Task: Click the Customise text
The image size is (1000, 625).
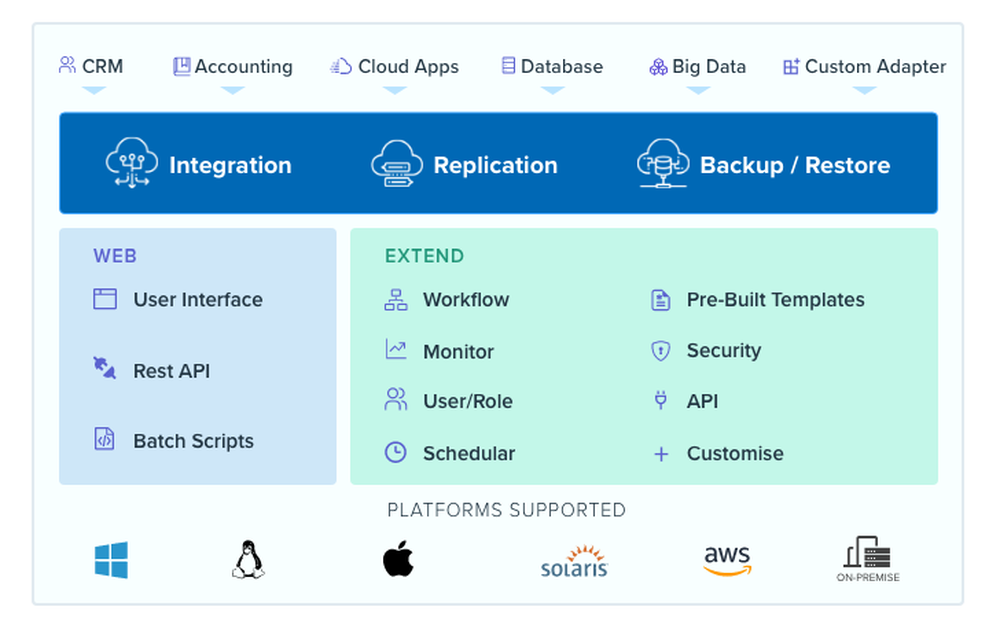Action: (x=735, y=453)
